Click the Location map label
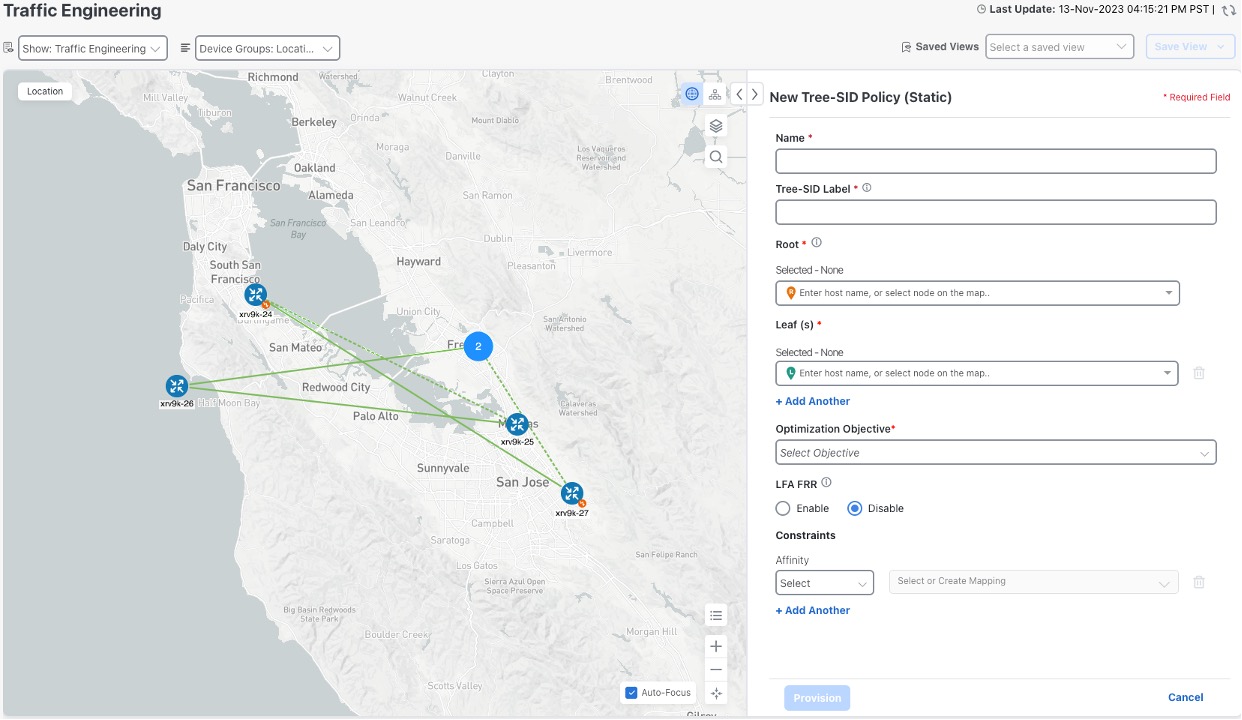Viewport: 1242px width, 720px height. (x=45, y=91)
